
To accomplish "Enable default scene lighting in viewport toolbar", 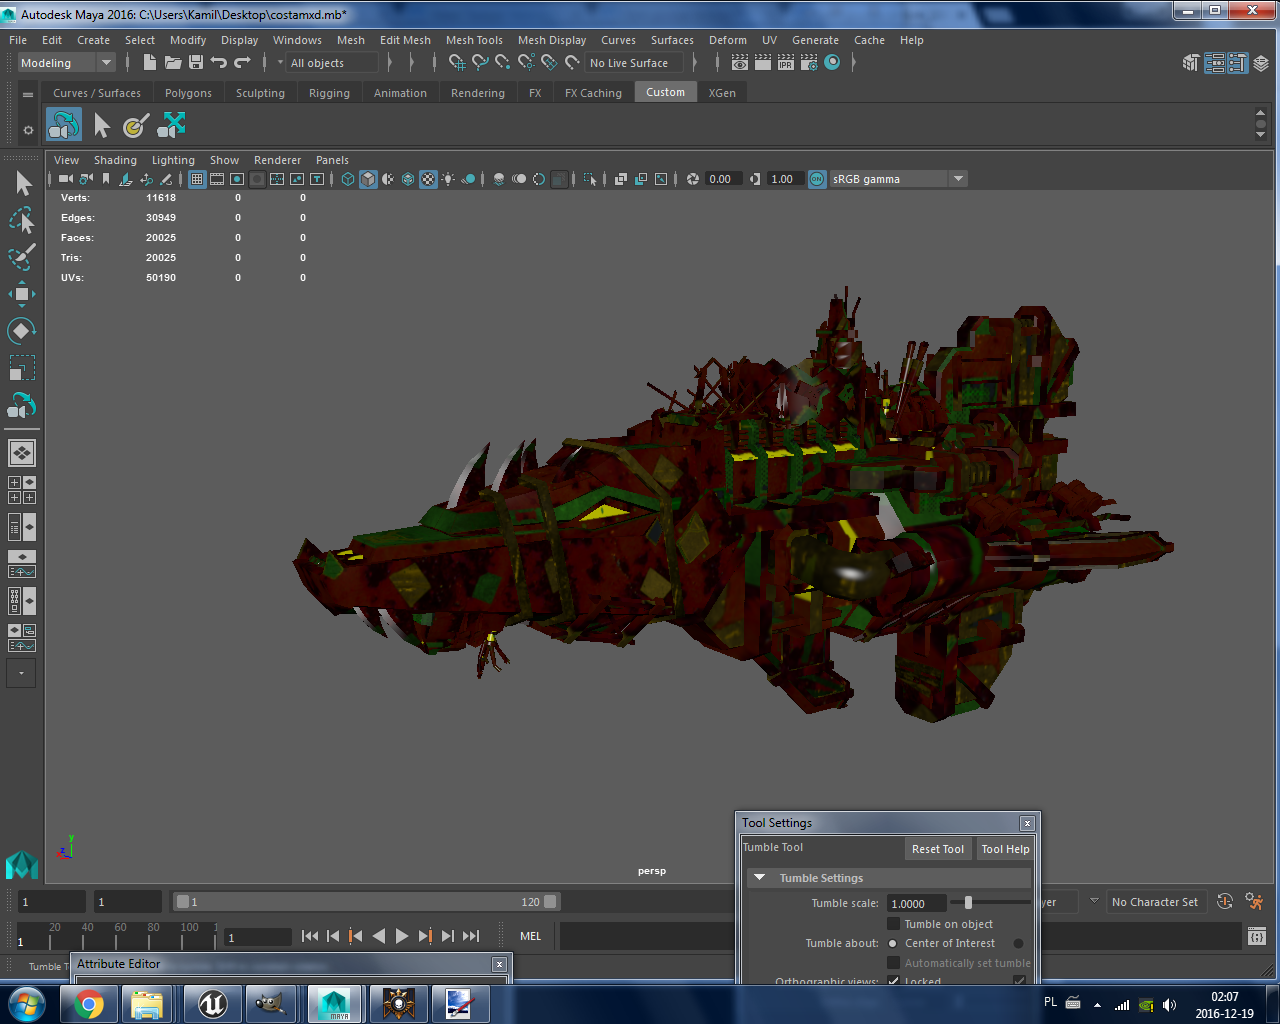I will click(x=448, y=179).
